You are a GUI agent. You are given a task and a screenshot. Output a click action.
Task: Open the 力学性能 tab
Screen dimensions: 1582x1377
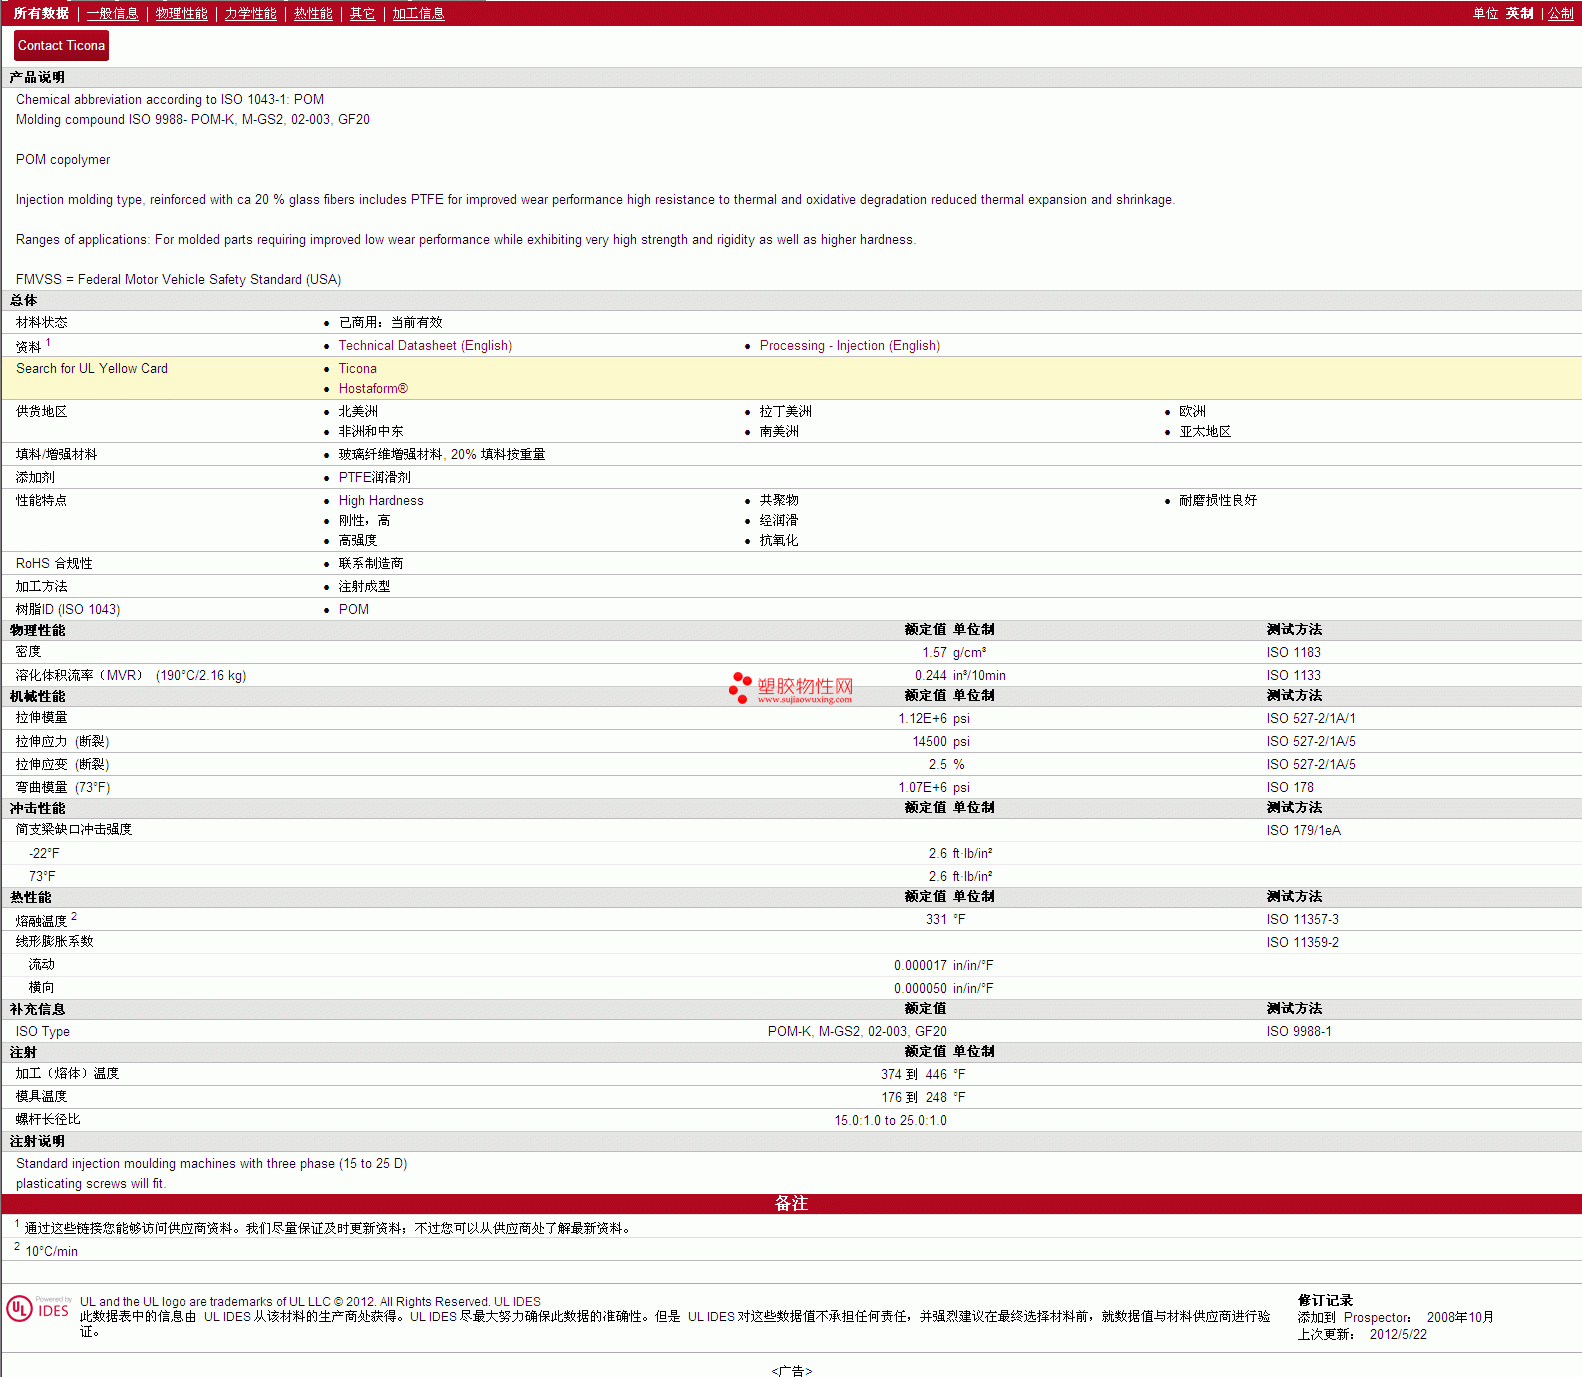250,13
